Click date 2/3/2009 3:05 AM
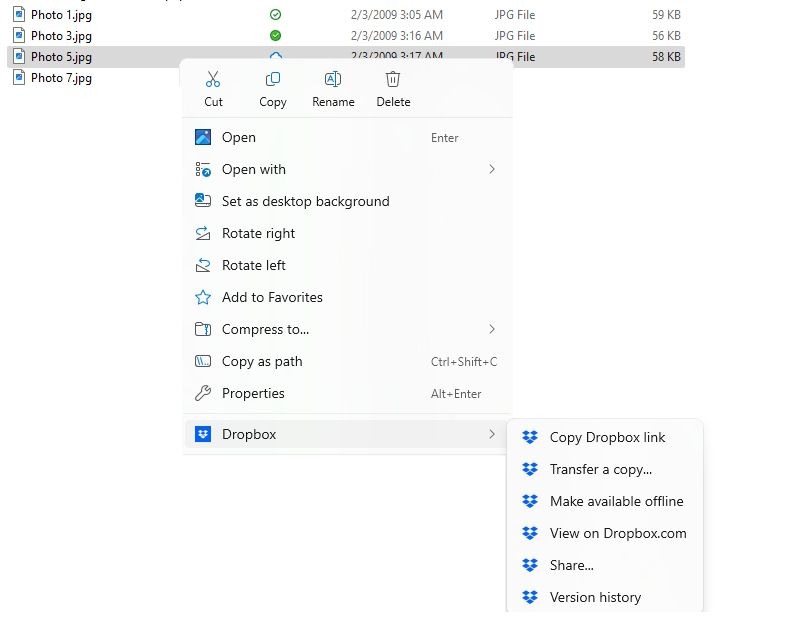 click(396, 15)
